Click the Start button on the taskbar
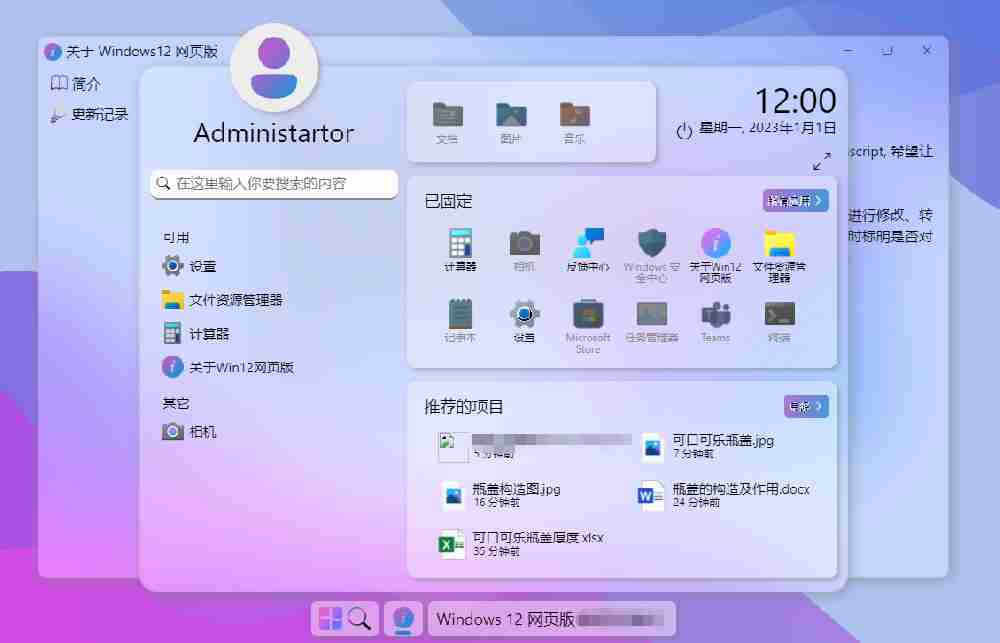Screen dimensions: 1000x643 click(333, 619)
